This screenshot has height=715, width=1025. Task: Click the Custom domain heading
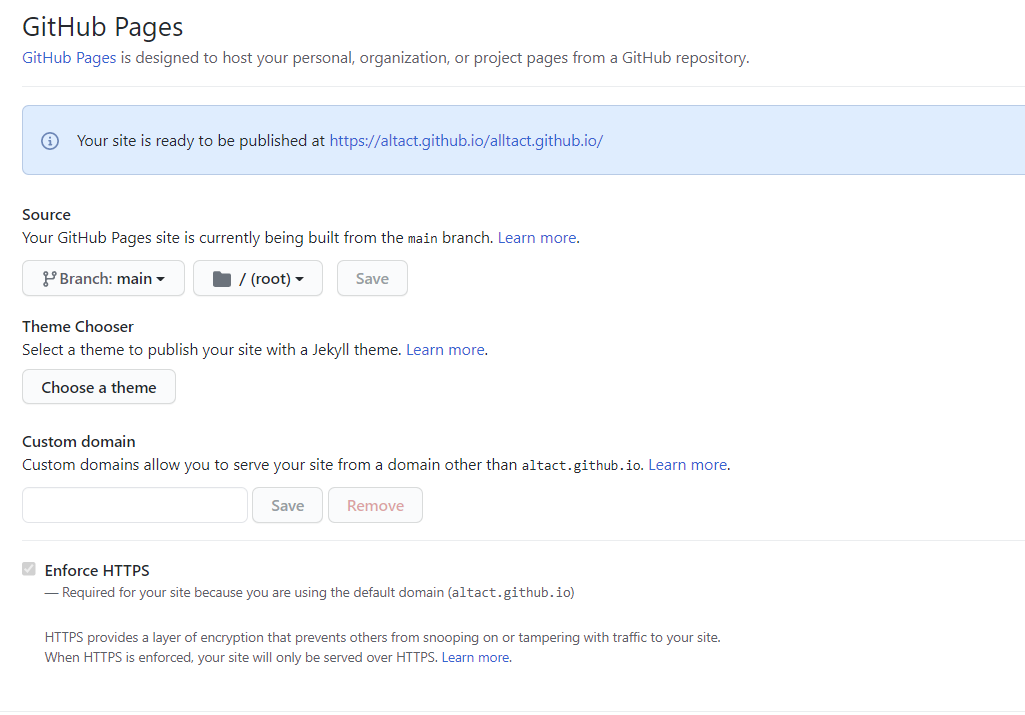pos(79,441)
